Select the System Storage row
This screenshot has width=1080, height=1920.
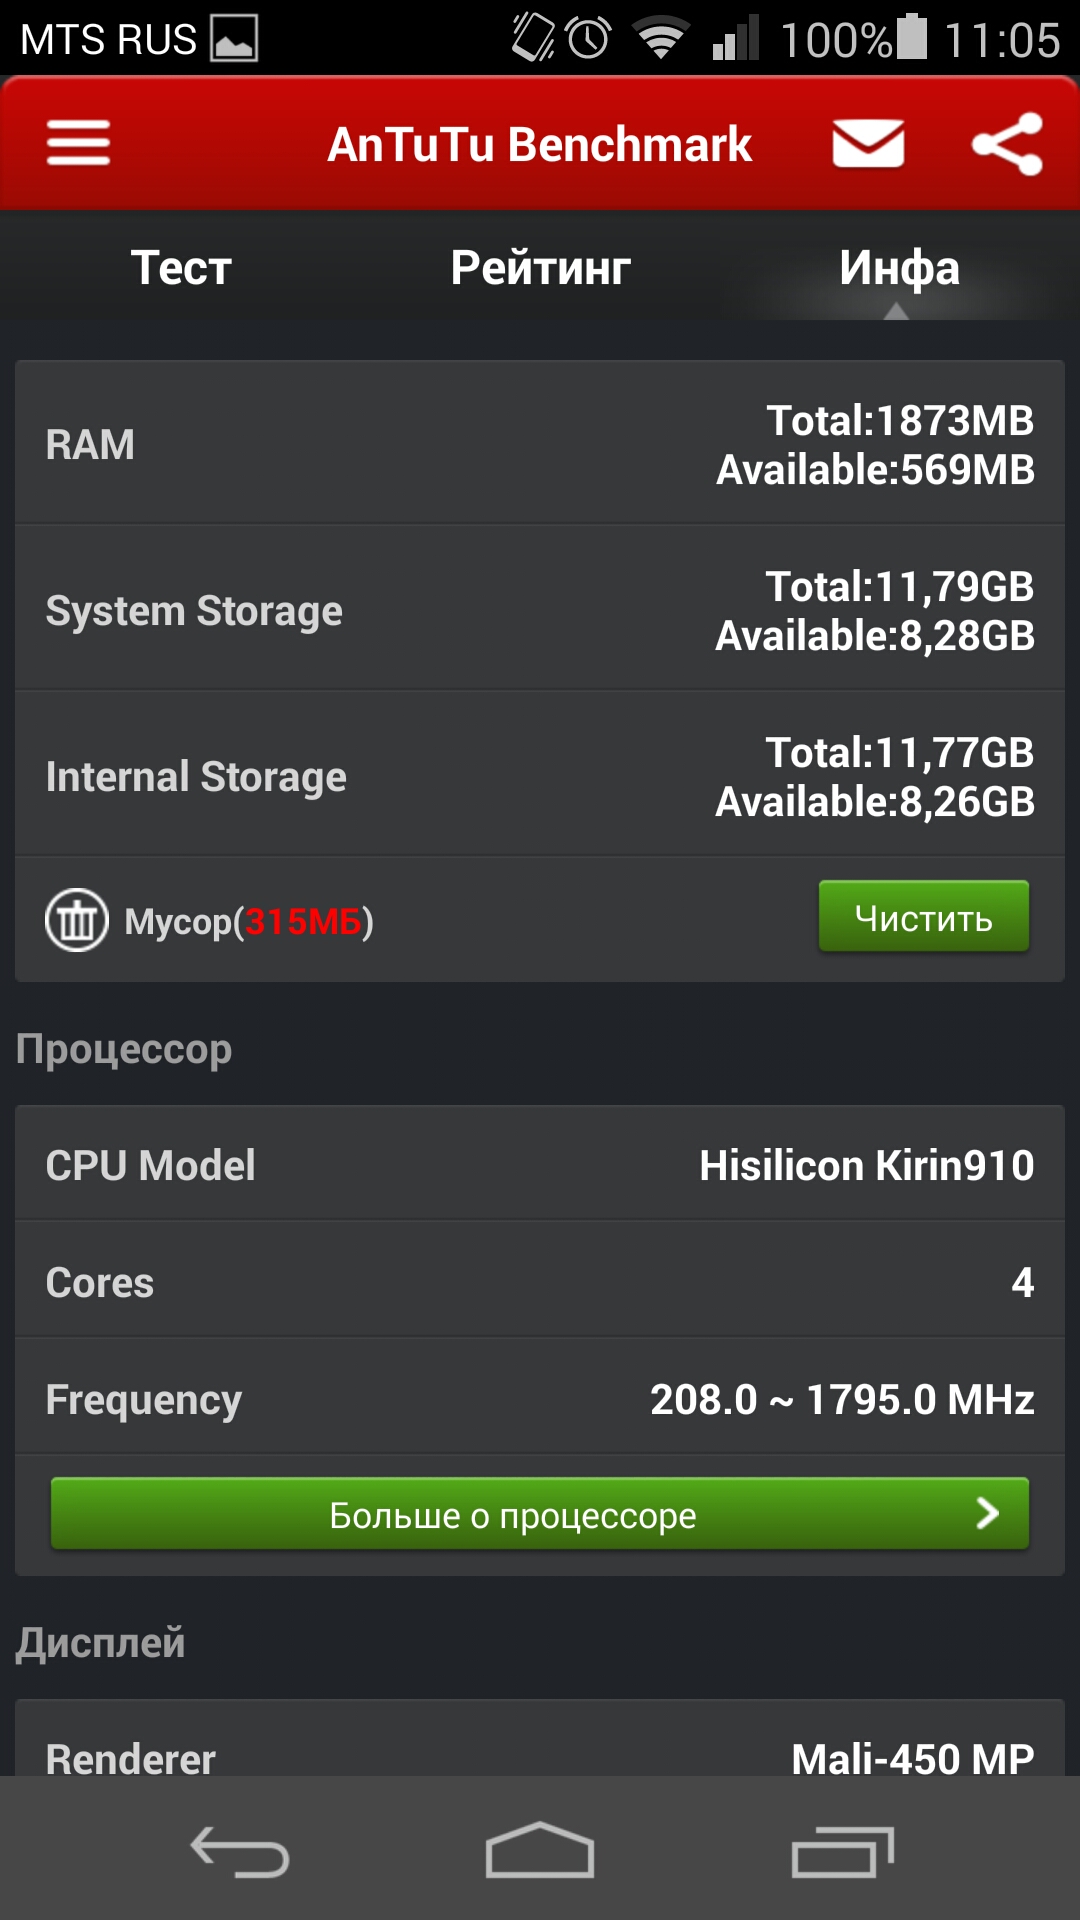tap(540, 609)
